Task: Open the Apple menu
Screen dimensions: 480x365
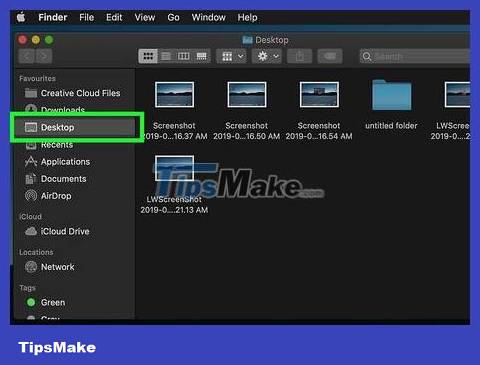Action: 21,17
